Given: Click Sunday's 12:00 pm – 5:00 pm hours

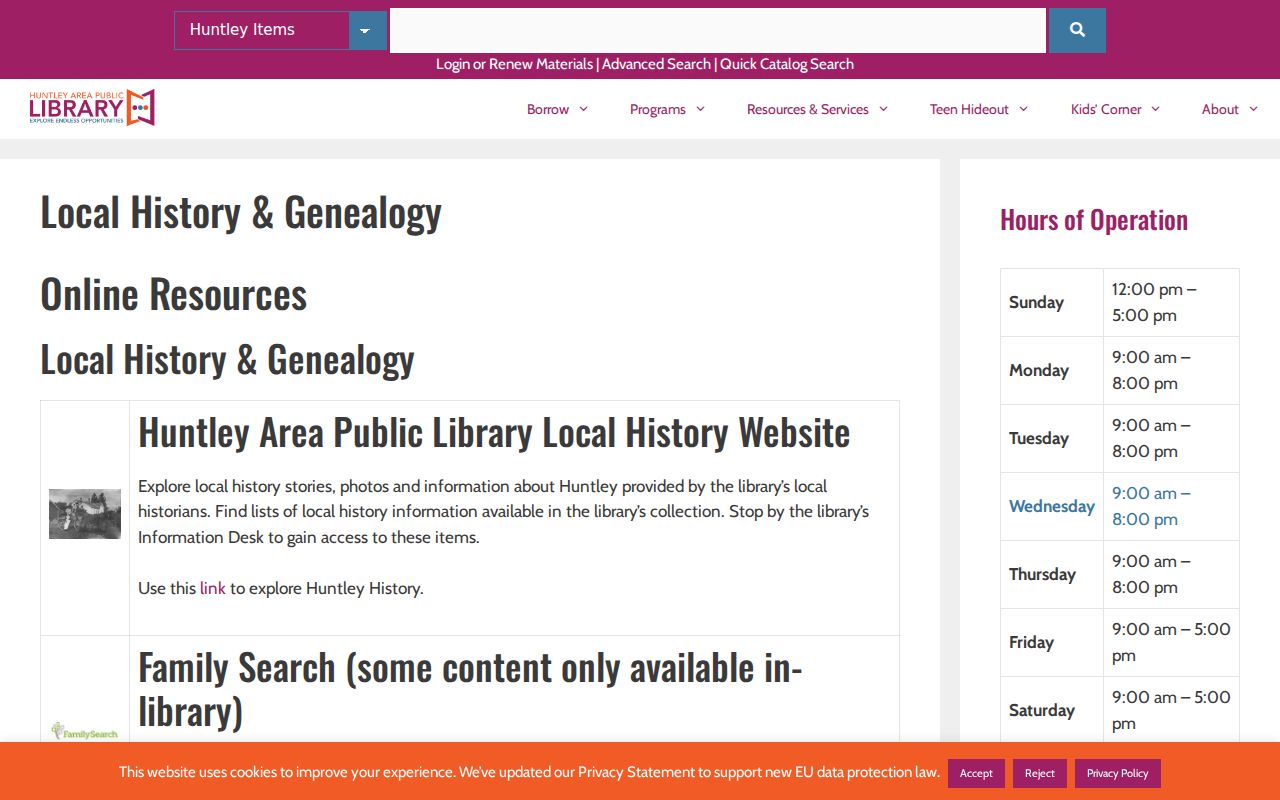Looking at the screenshot, I should point(1154,302).
